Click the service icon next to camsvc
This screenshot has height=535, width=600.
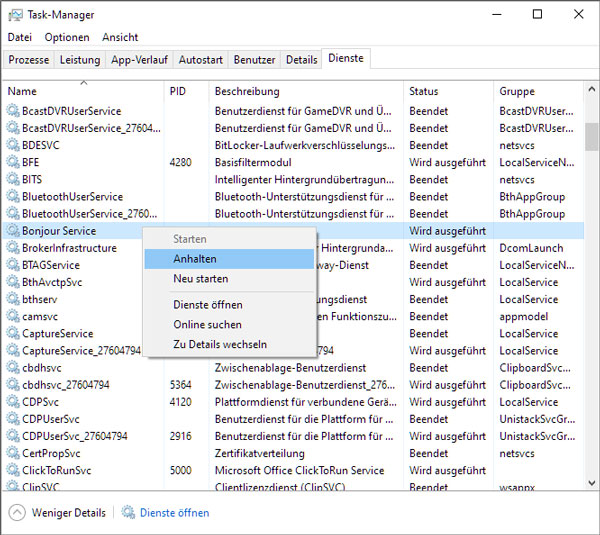click(13, 316)
